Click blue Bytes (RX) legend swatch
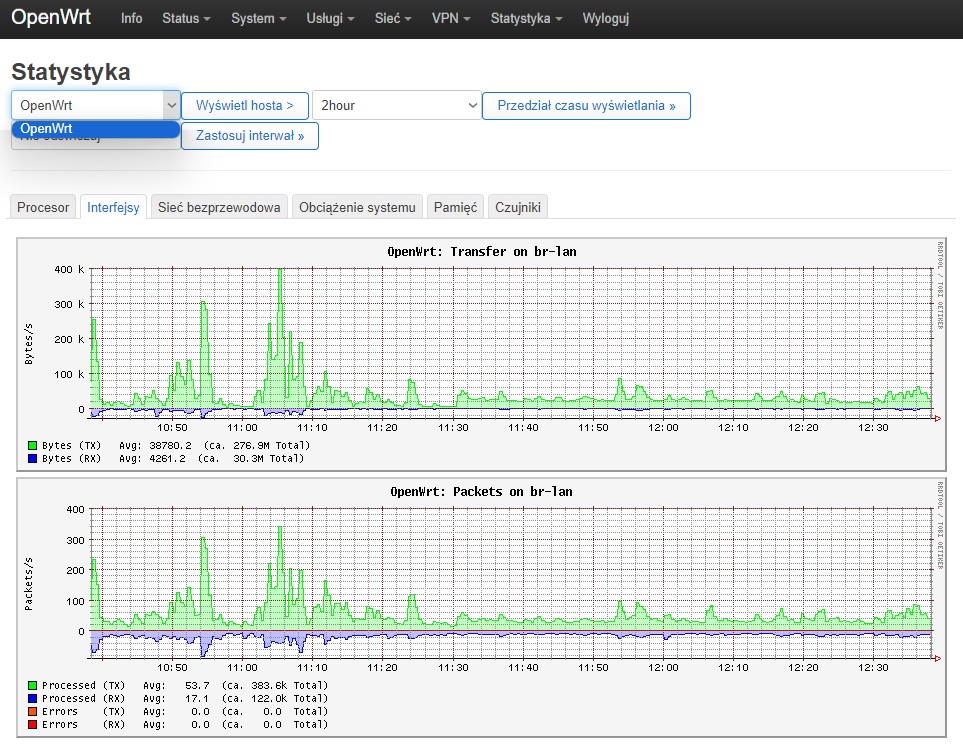 [x=33, y=458]
